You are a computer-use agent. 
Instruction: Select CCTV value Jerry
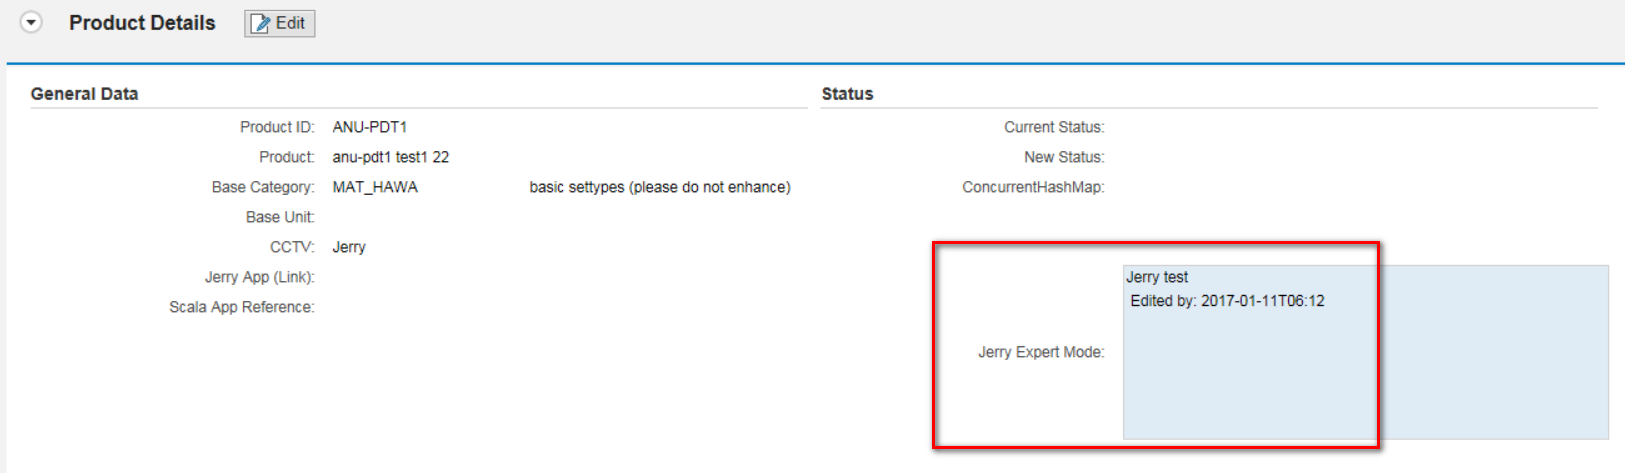[x=349, y=247]
